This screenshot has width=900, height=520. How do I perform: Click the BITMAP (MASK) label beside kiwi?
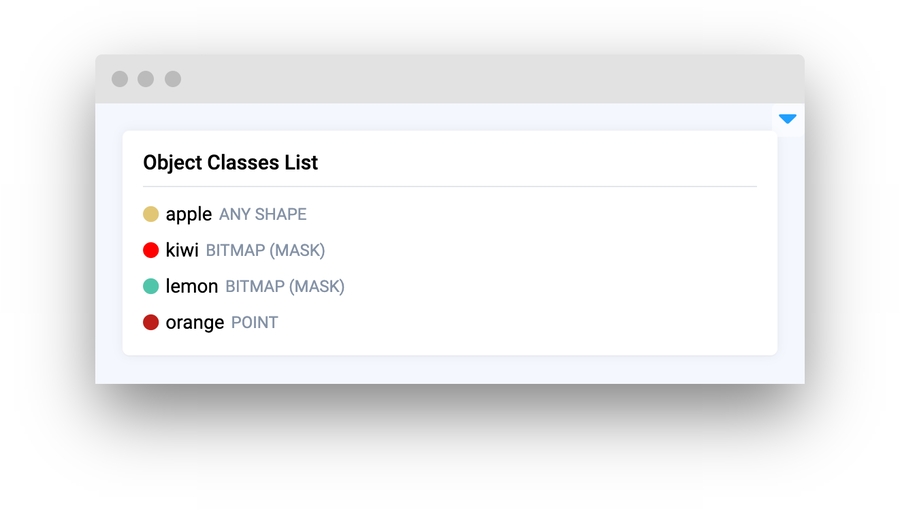[265, 251]
